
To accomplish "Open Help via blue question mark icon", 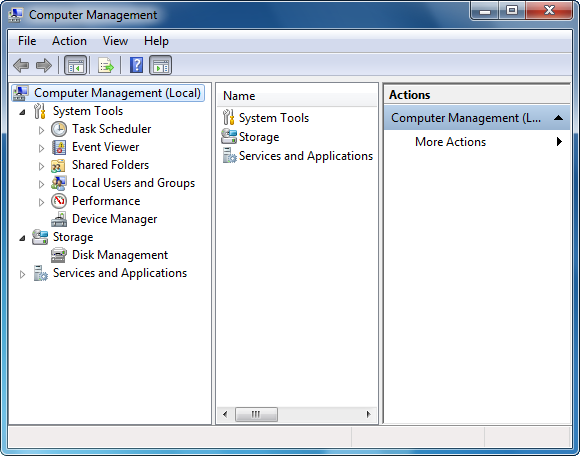I will click(x=136, y=65).
